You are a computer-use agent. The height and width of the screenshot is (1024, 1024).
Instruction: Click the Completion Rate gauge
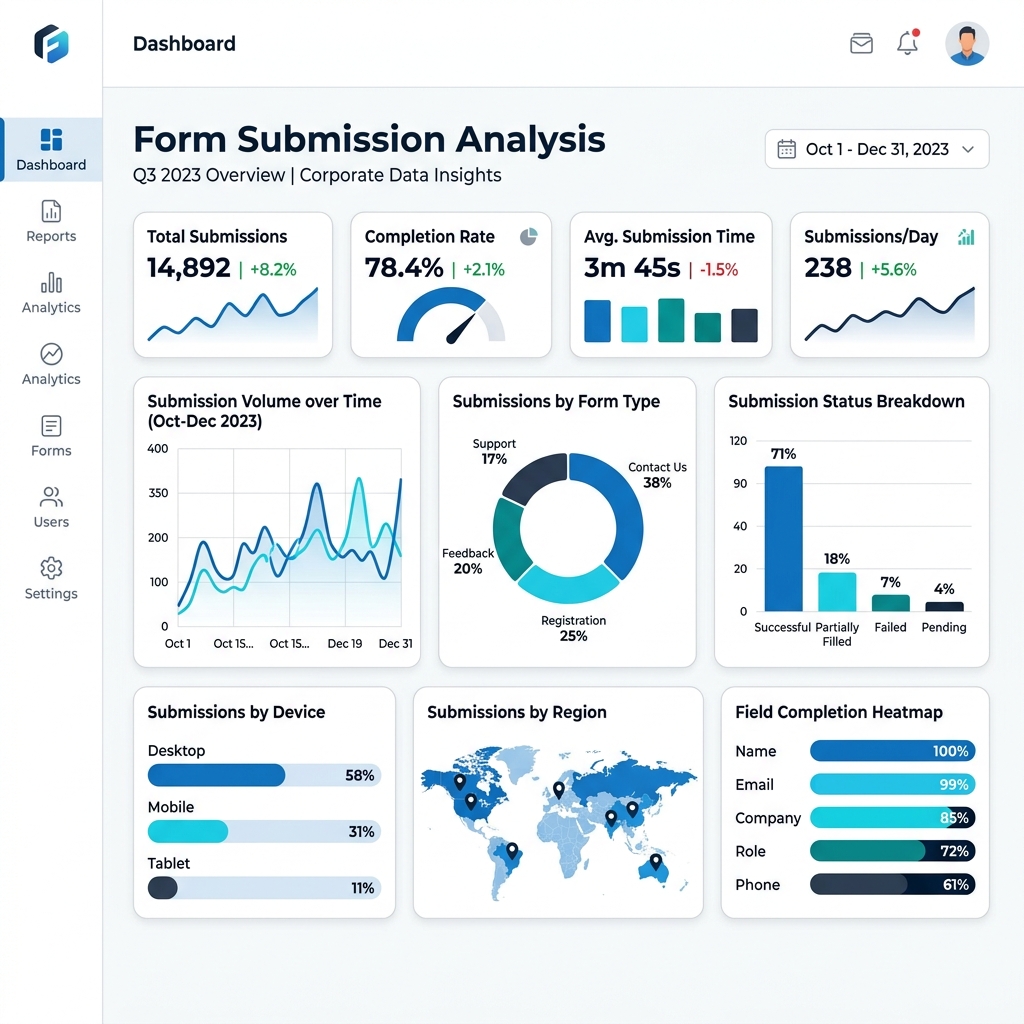451,315
